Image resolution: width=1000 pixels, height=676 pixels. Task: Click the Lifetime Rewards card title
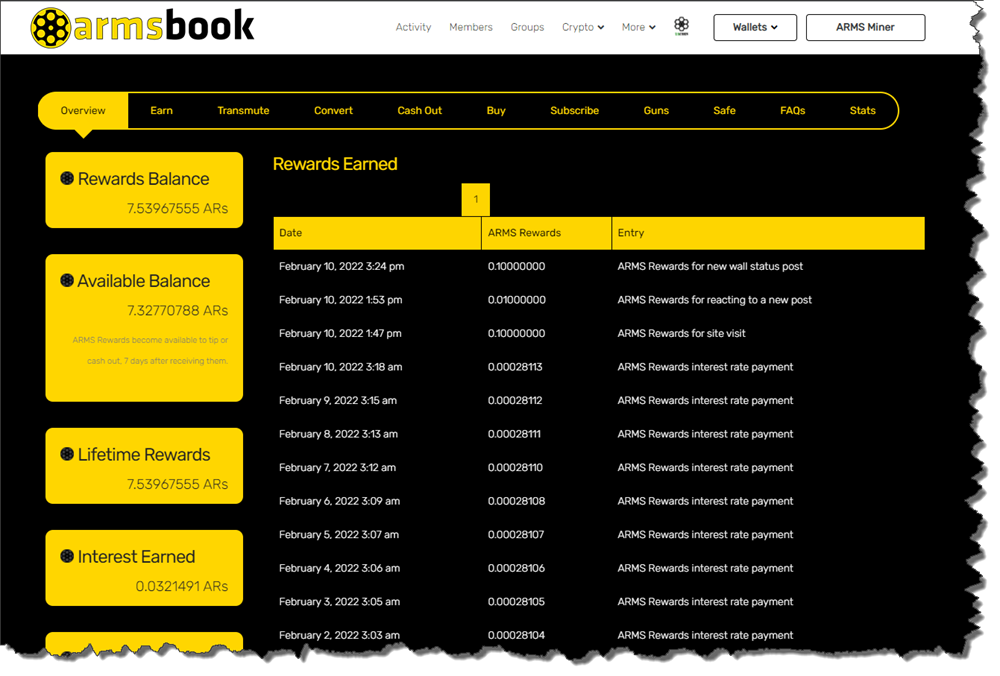[144, 455]
